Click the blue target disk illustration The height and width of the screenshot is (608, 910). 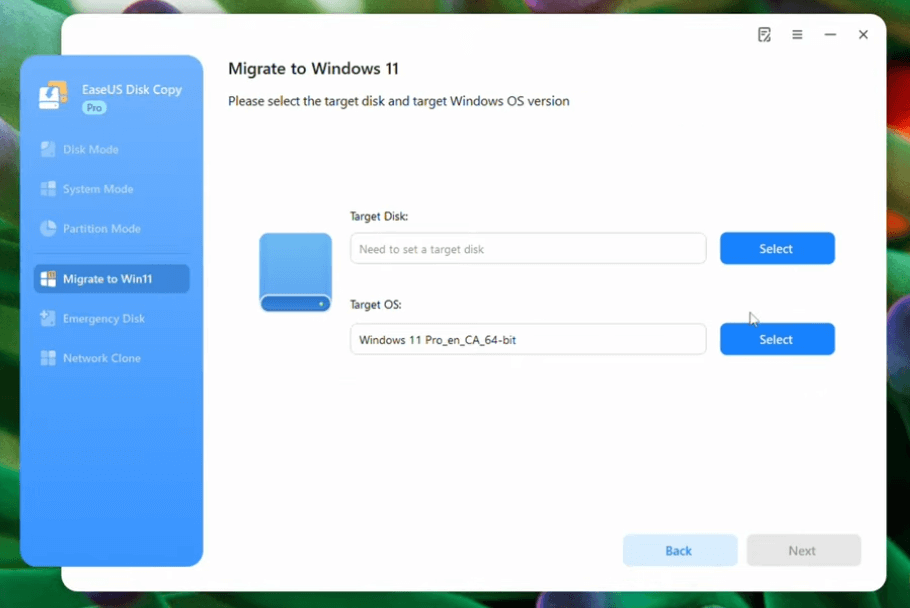[295, 272]
